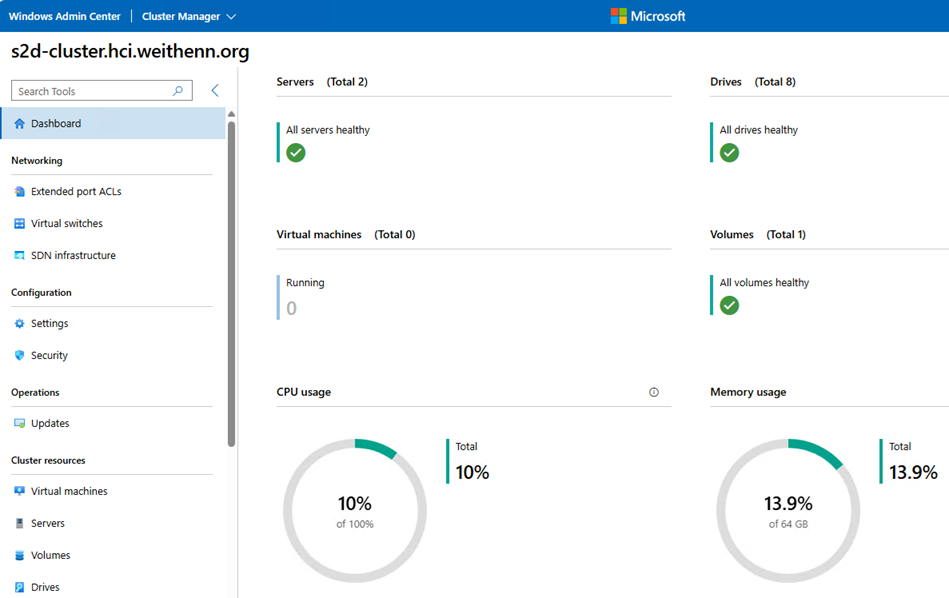Click inside the Search Tools field
This screenshot has height=598, width=949.
pyautogui.click(x=90, y=91)
